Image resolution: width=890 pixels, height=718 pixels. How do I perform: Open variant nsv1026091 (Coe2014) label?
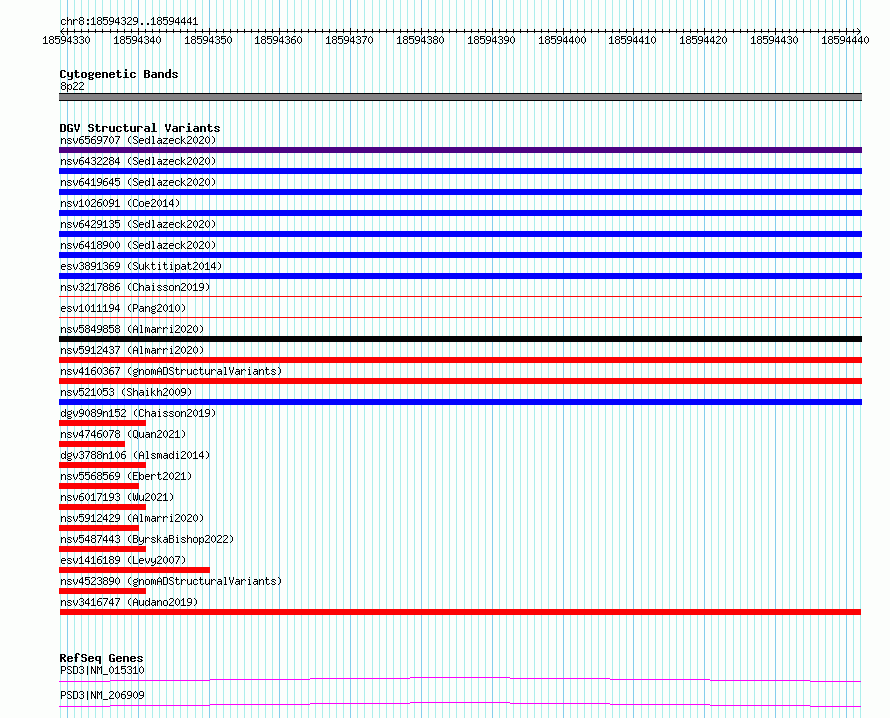pyautogui.click(x=120, y=203)
